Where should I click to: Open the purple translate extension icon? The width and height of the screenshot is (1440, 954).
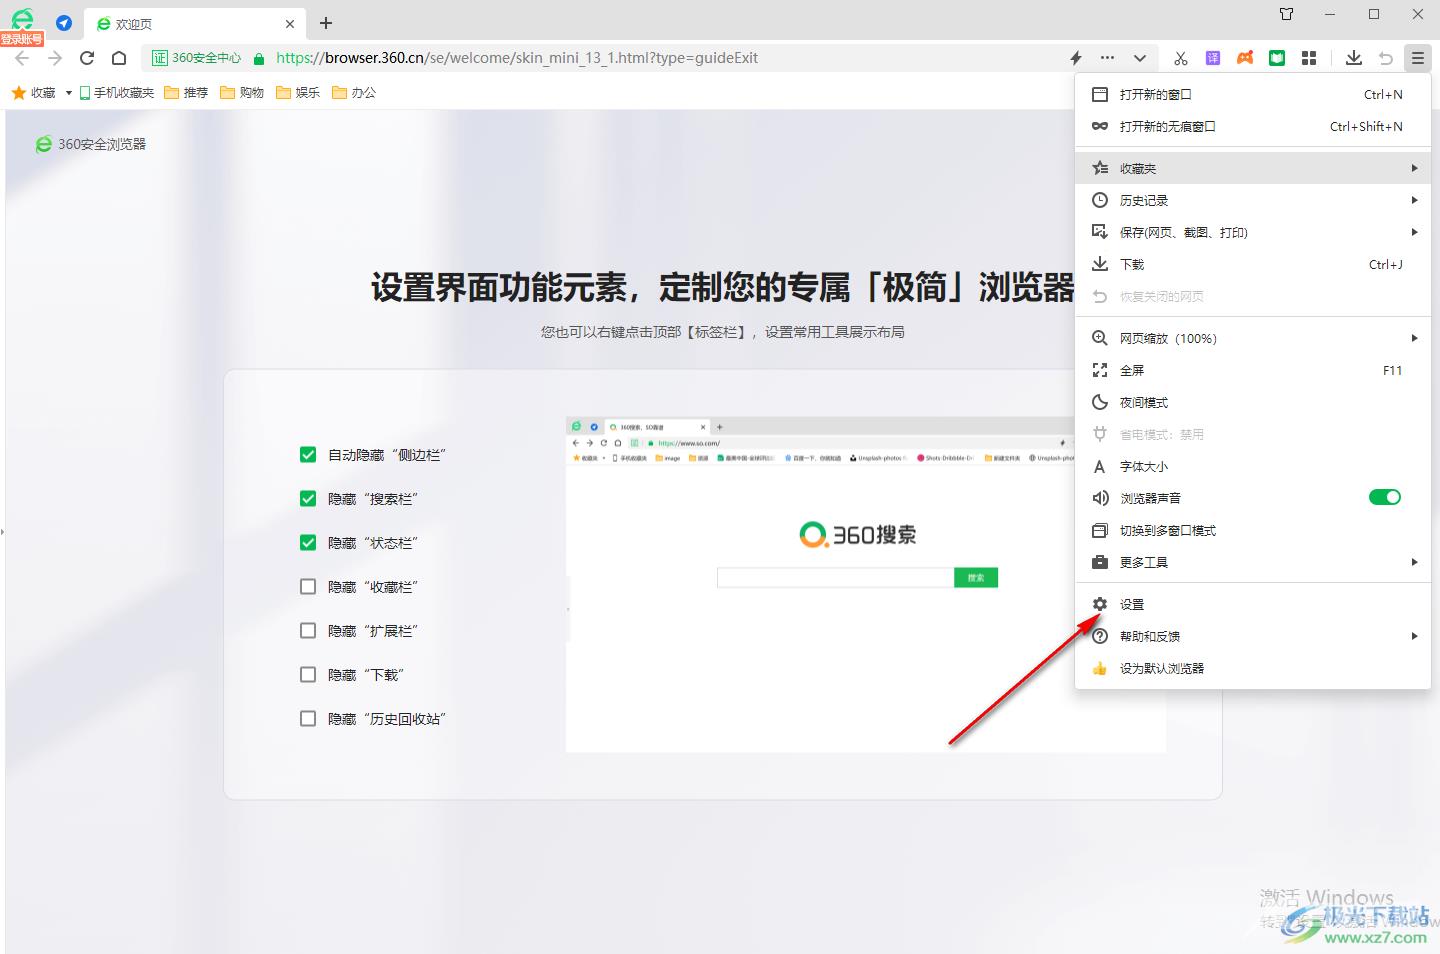coord(1213,58)
